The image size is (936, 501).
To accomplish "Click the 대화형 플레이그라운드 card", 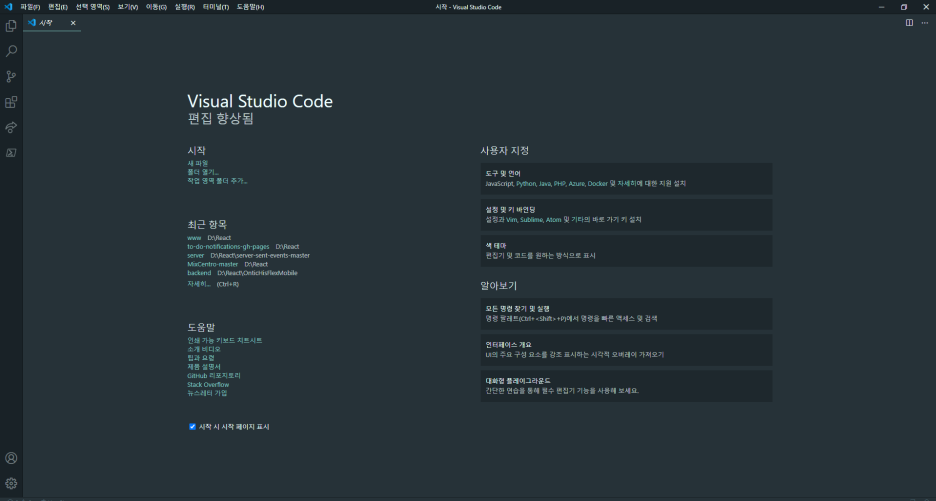I will 626,386.
